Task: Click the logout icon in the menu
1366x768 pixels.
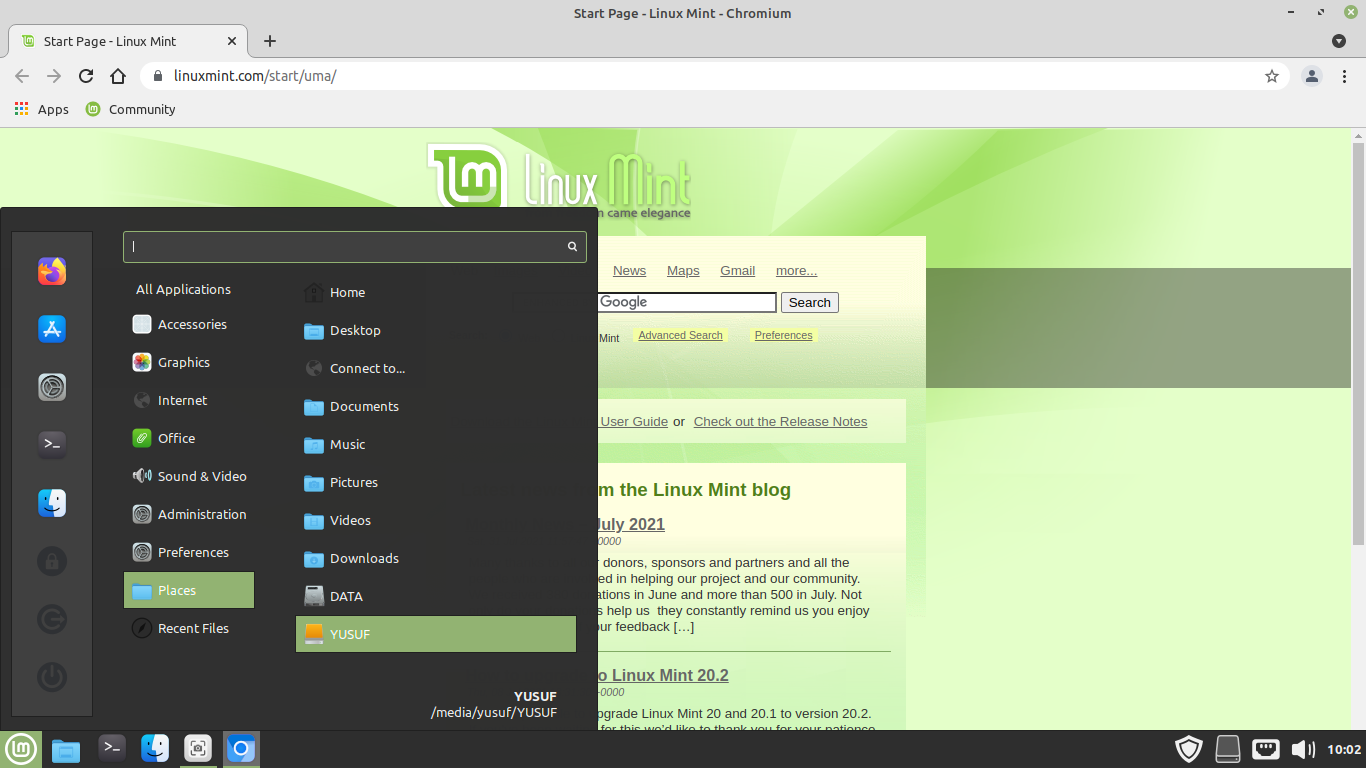Action: tap(52, 619)
